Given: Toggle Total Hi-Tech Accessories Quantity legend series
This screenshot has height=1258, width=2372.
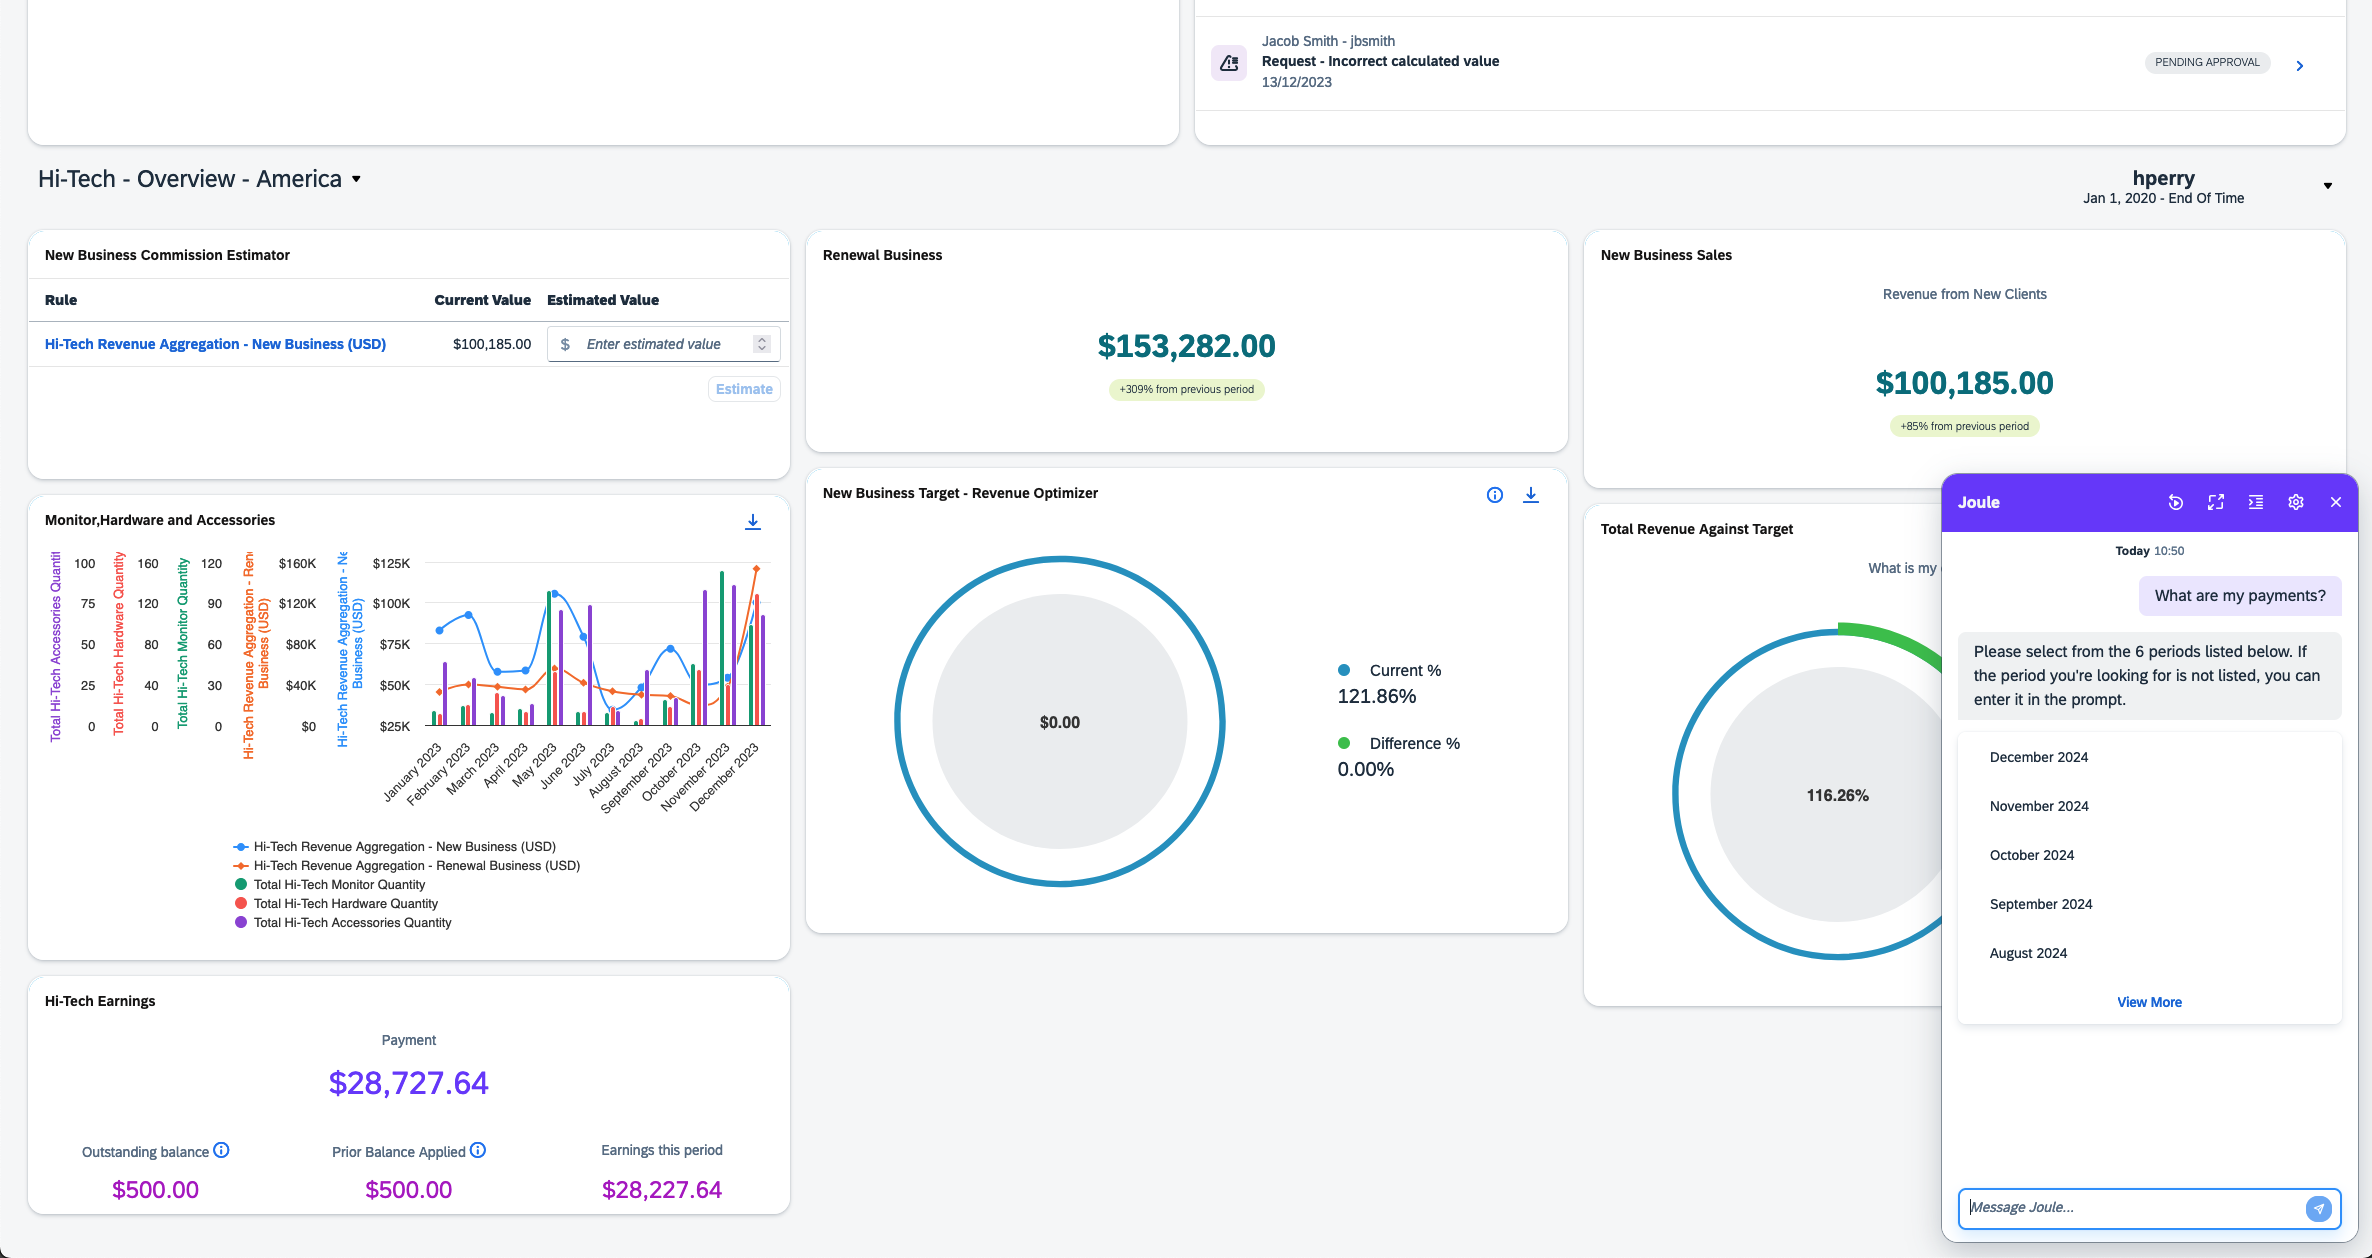Looking at the screenshot, I should click(x=352, y=922).
